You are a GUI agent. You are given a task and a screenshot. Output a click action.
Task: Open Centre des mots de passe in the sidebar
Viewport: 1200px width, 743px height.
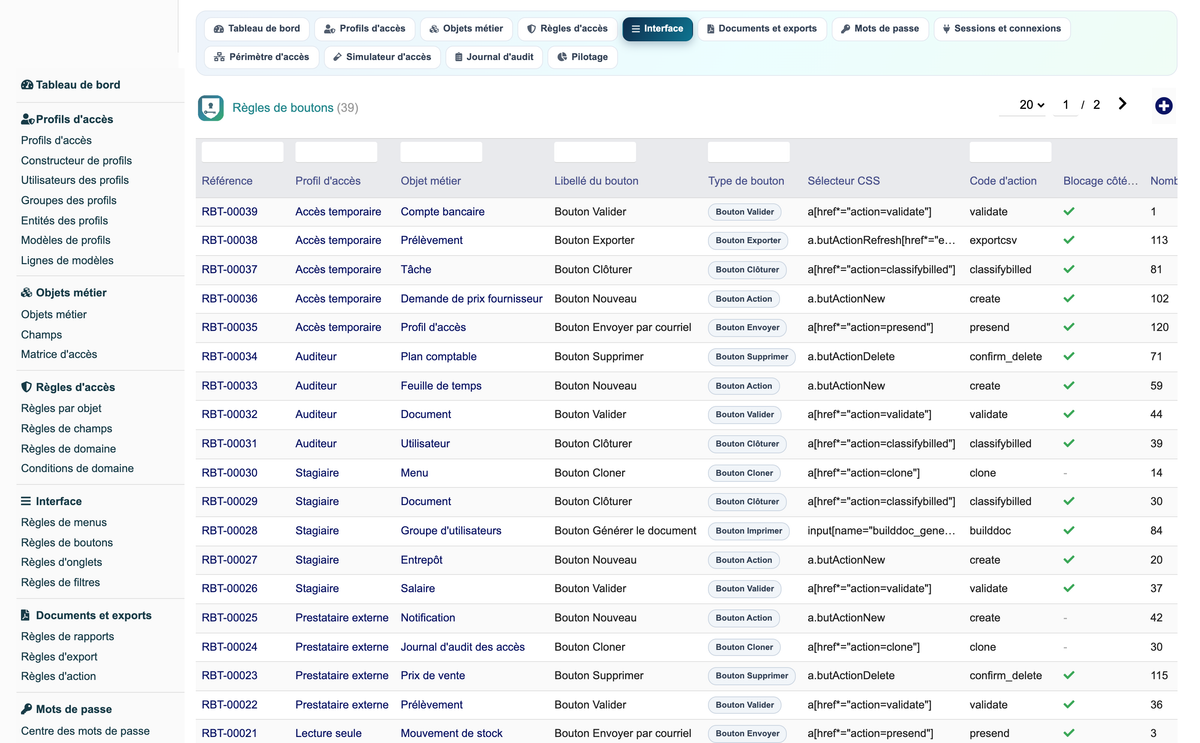85,731
